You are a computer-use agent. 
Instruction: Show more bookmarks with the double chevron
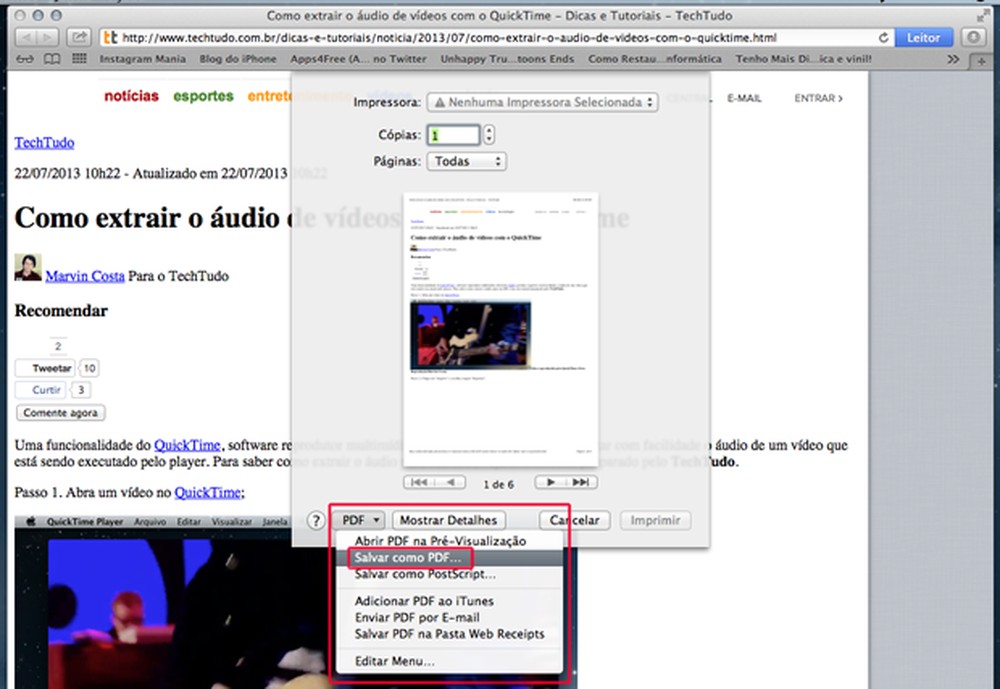953,59
